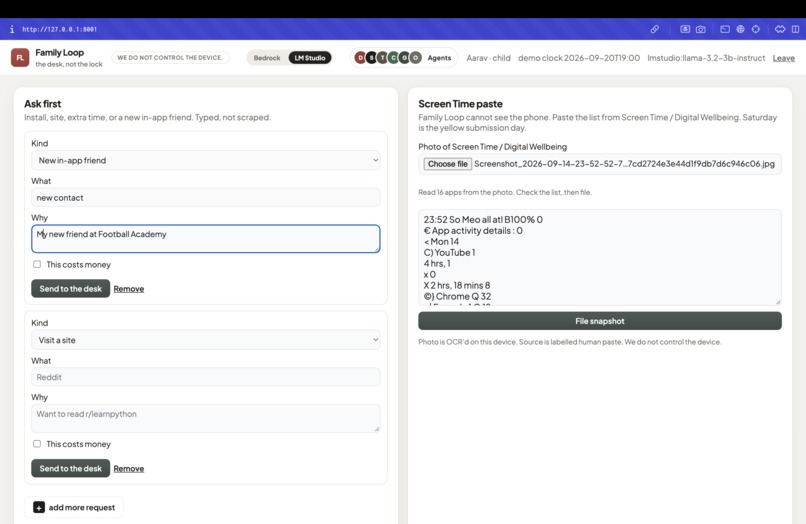Remove the Visit a site request

pos(129,468)
